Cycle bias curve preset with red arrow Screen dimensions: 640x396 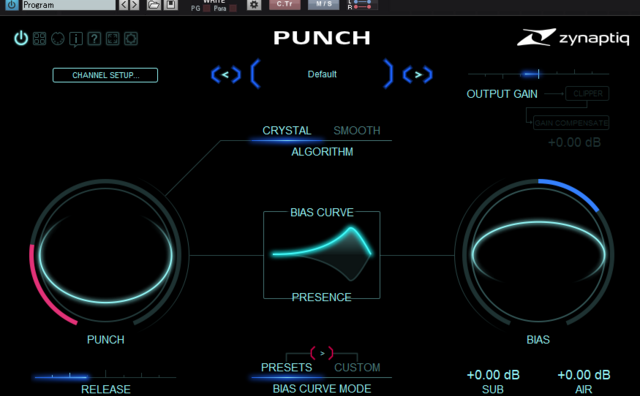pyautogui.click(x=322, y=353)
